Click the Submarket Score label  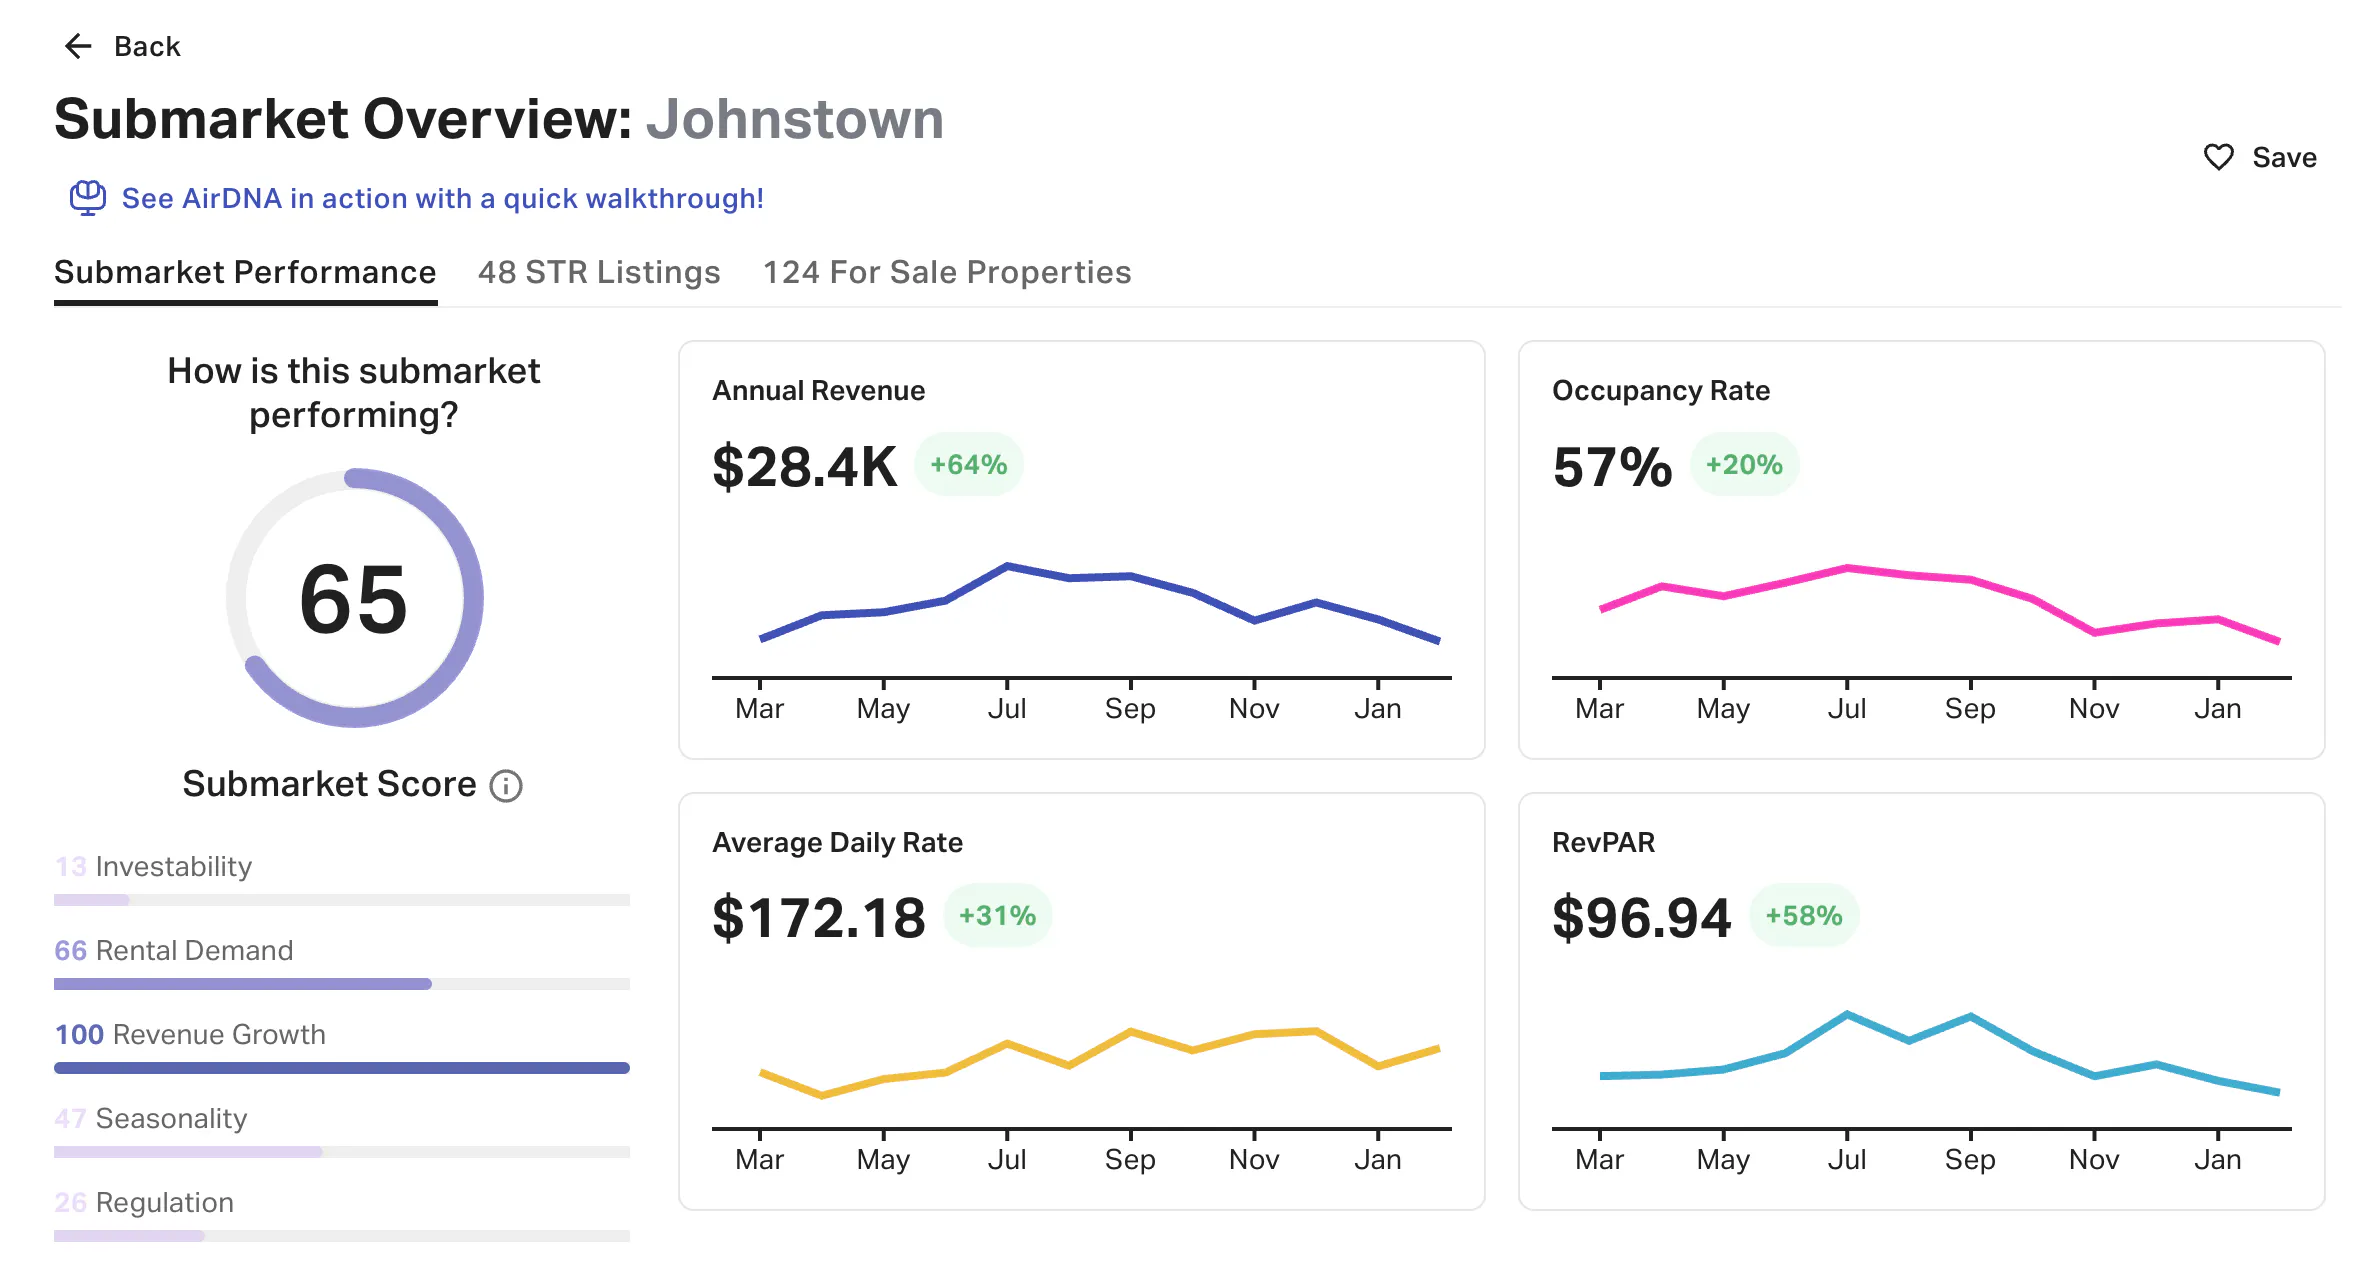pyautogui.click(x=329, y=785)
